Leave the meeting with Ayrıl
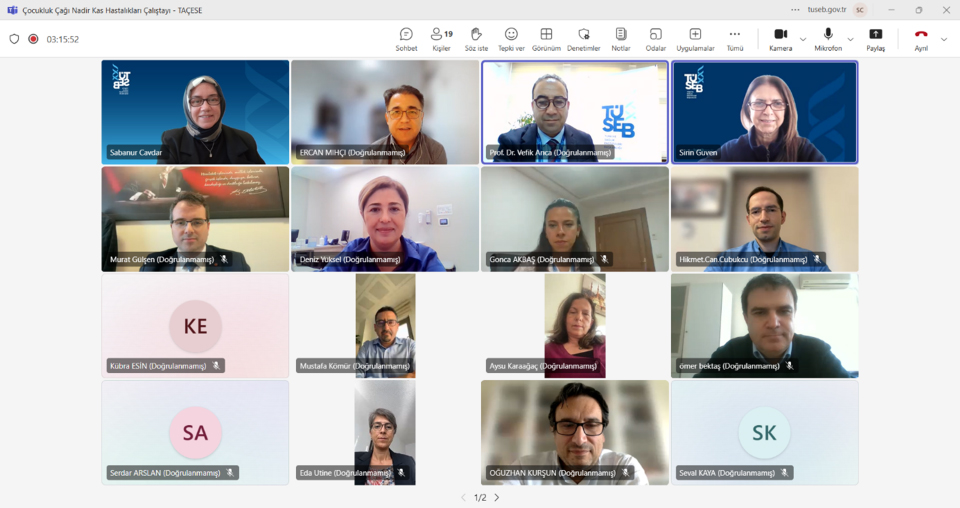The height and width of the screenshot is (508, 960). pyautogui.click(x=921, y=39)
